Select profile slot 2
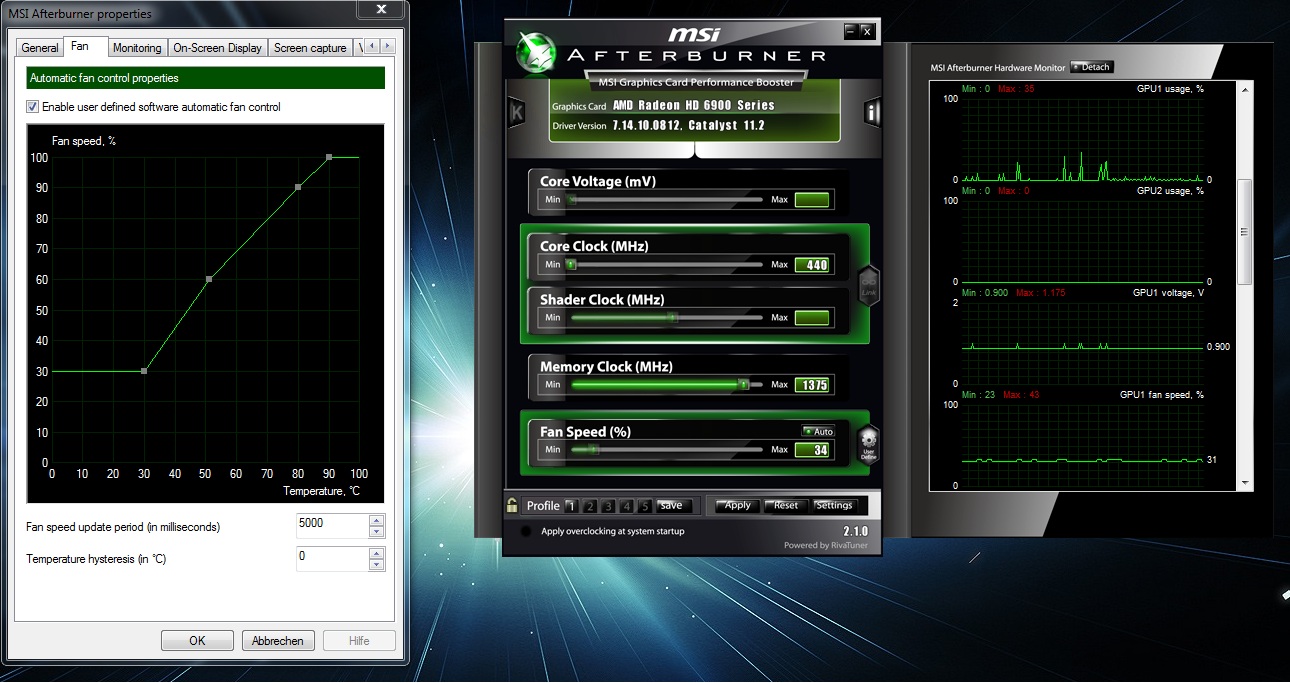Viewport: 1290px width, 683px height. [590, 506]
